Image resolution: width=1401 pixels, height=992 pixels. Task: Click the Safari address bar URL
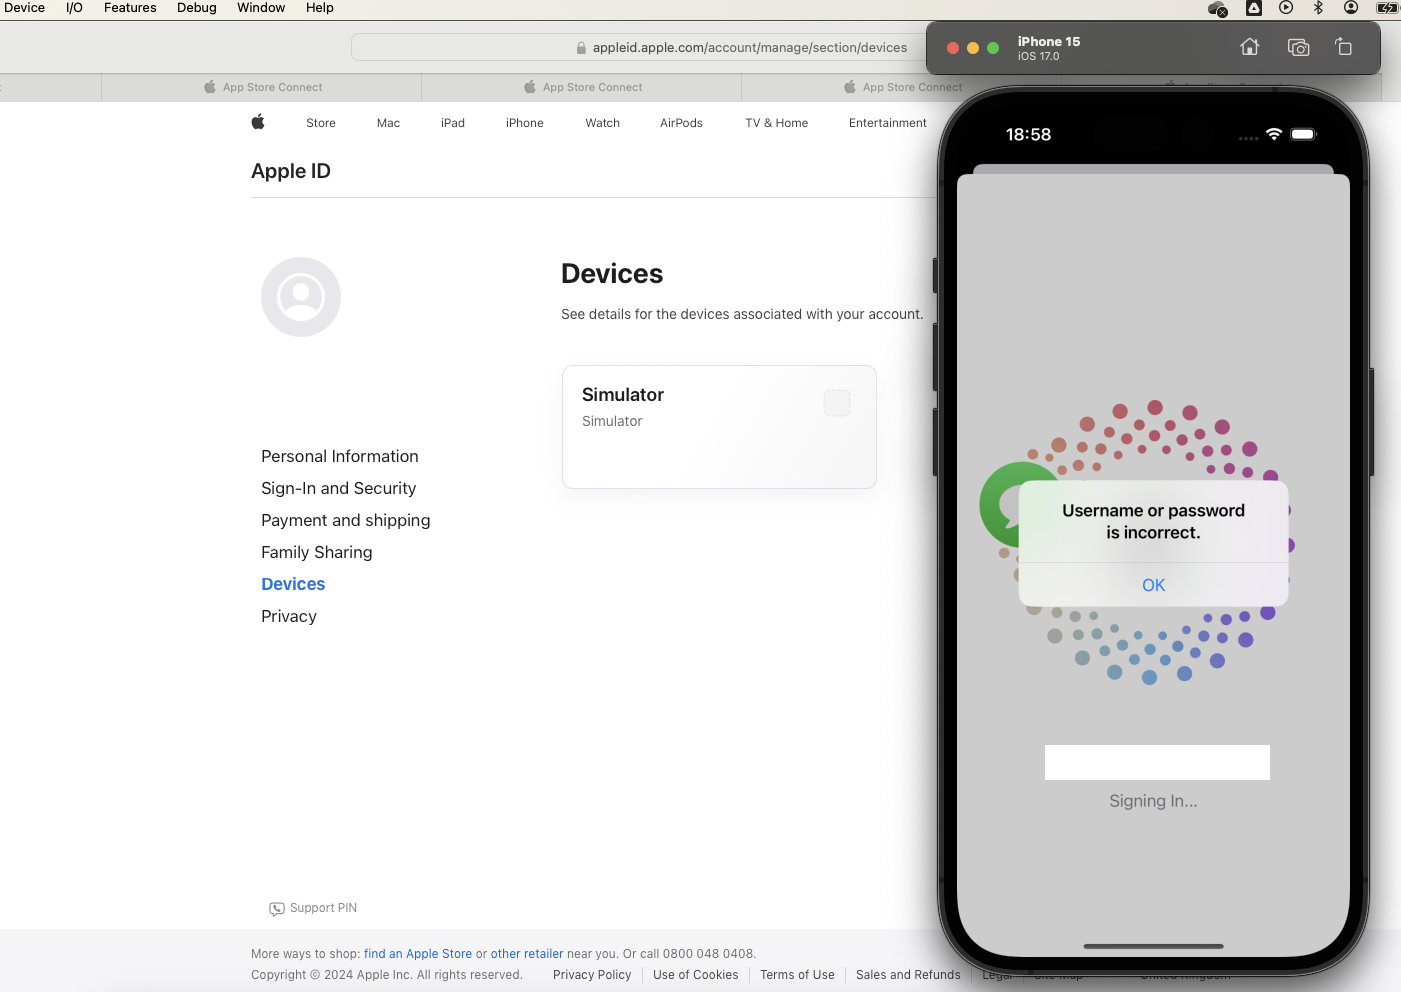[750, 48]
